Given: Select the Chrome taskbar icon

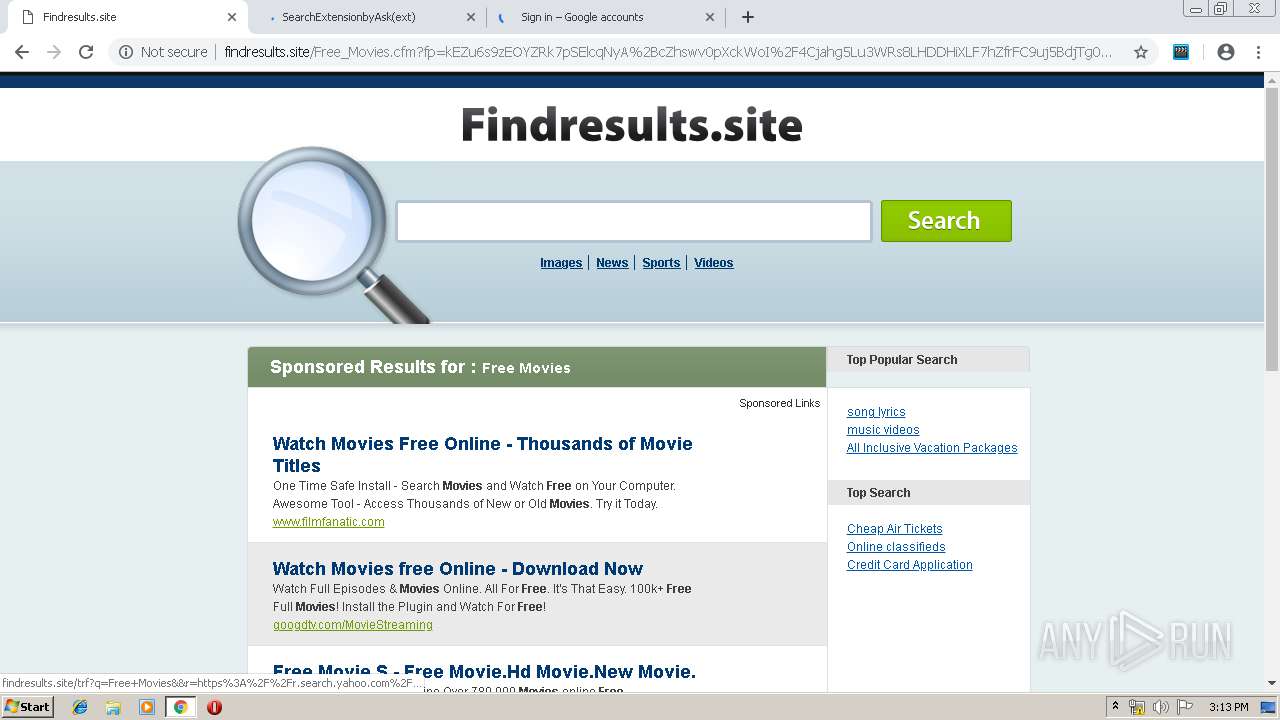Looking at the screenshot, I should coord(180,707).
